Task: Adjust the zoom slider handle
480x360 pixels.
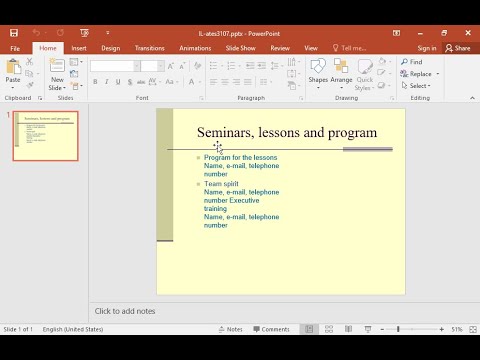Action: [x=398, y=329]
